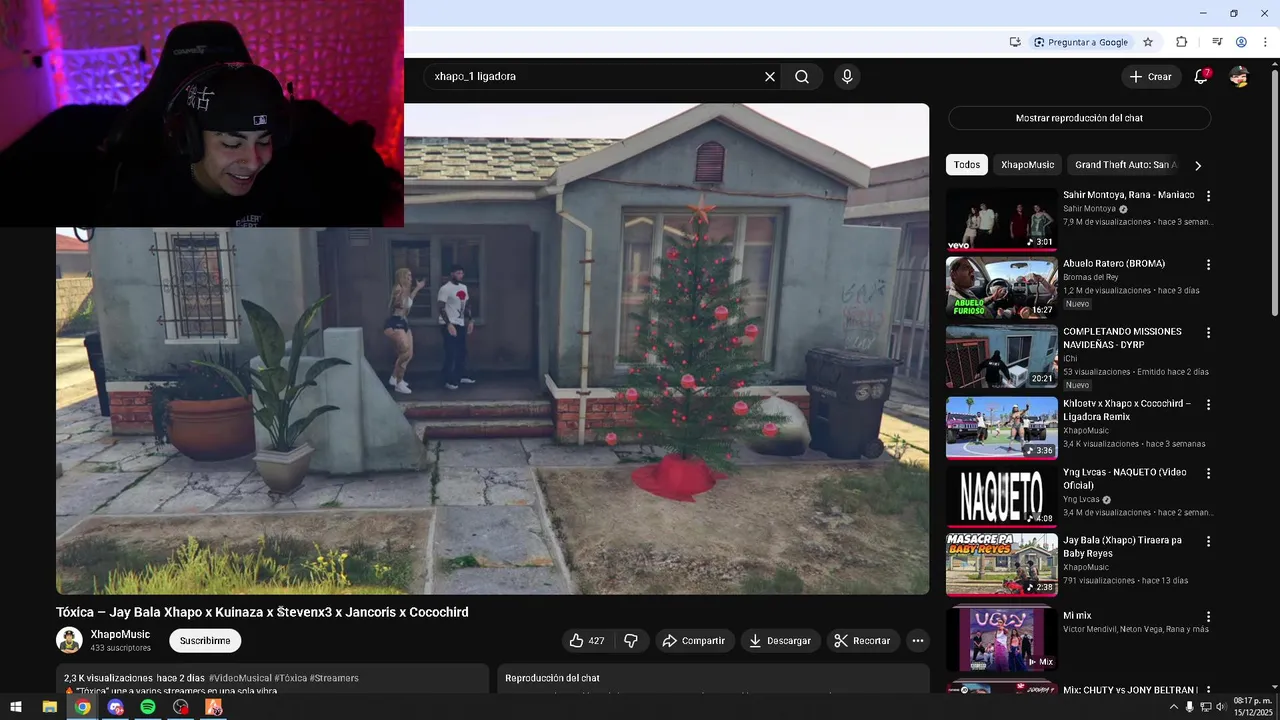Dislike the video with thumbs down
This screenshot has width=1280, height=720.
(x=631, y=641)
